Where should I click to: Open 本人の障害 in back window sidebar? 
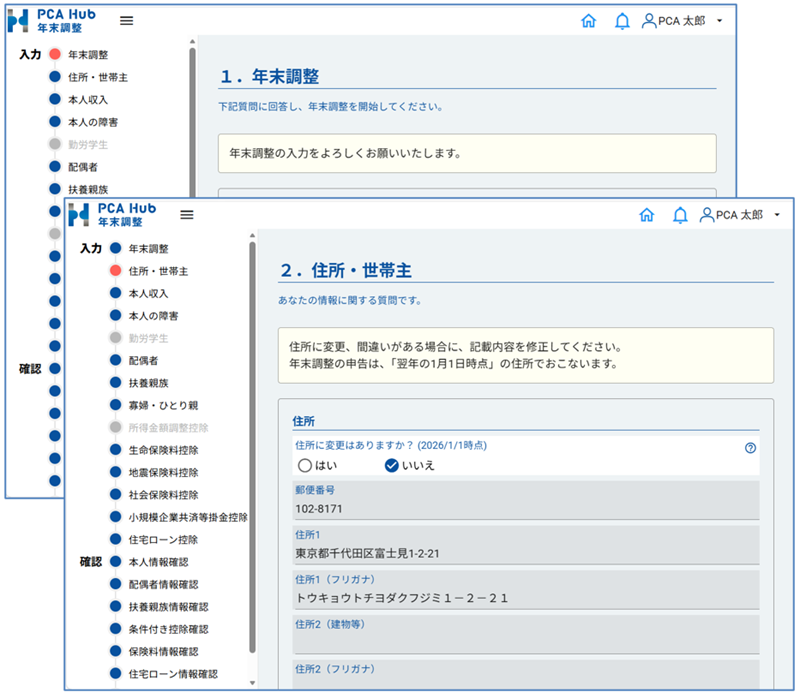click(x=93, y=122)
